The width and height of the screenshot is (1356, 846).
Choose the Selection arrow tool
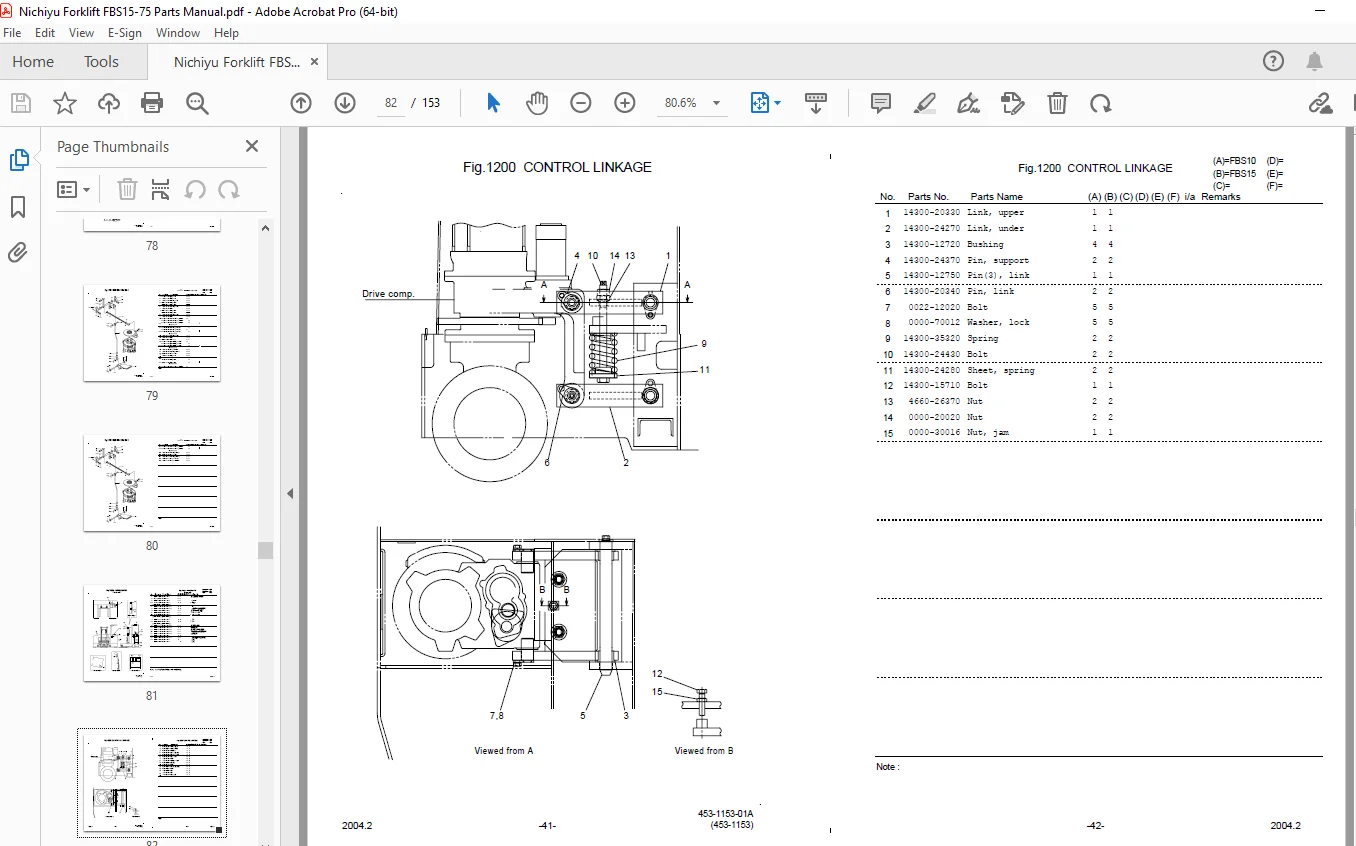493,103
